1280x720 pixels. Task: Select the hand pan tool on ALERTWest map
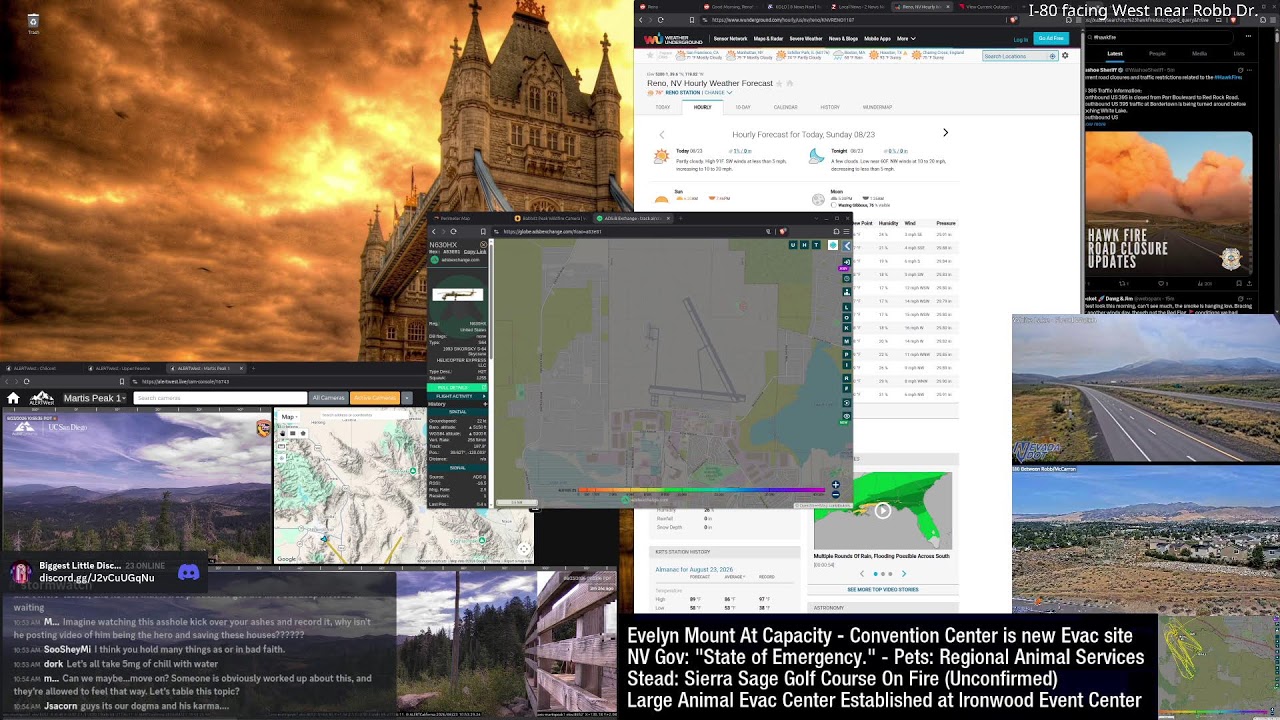coord(283,434)
